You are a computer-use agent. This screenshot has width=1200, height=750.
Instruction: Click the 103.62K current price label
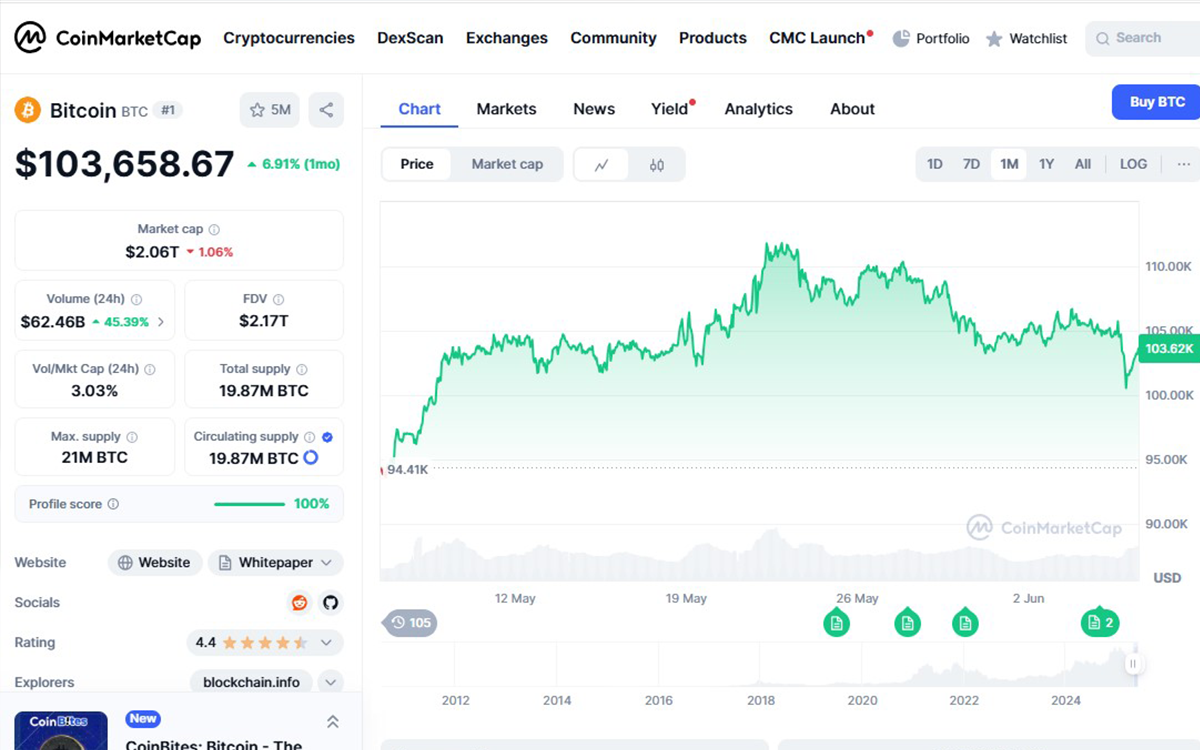click(x=1169, y=349)
